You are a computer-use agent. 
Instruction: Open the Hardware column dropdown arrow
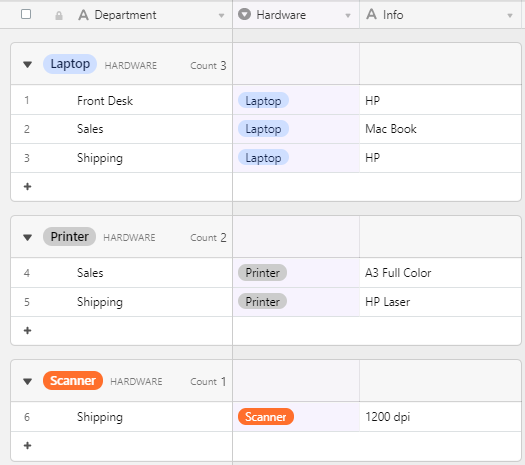[348, 15]
